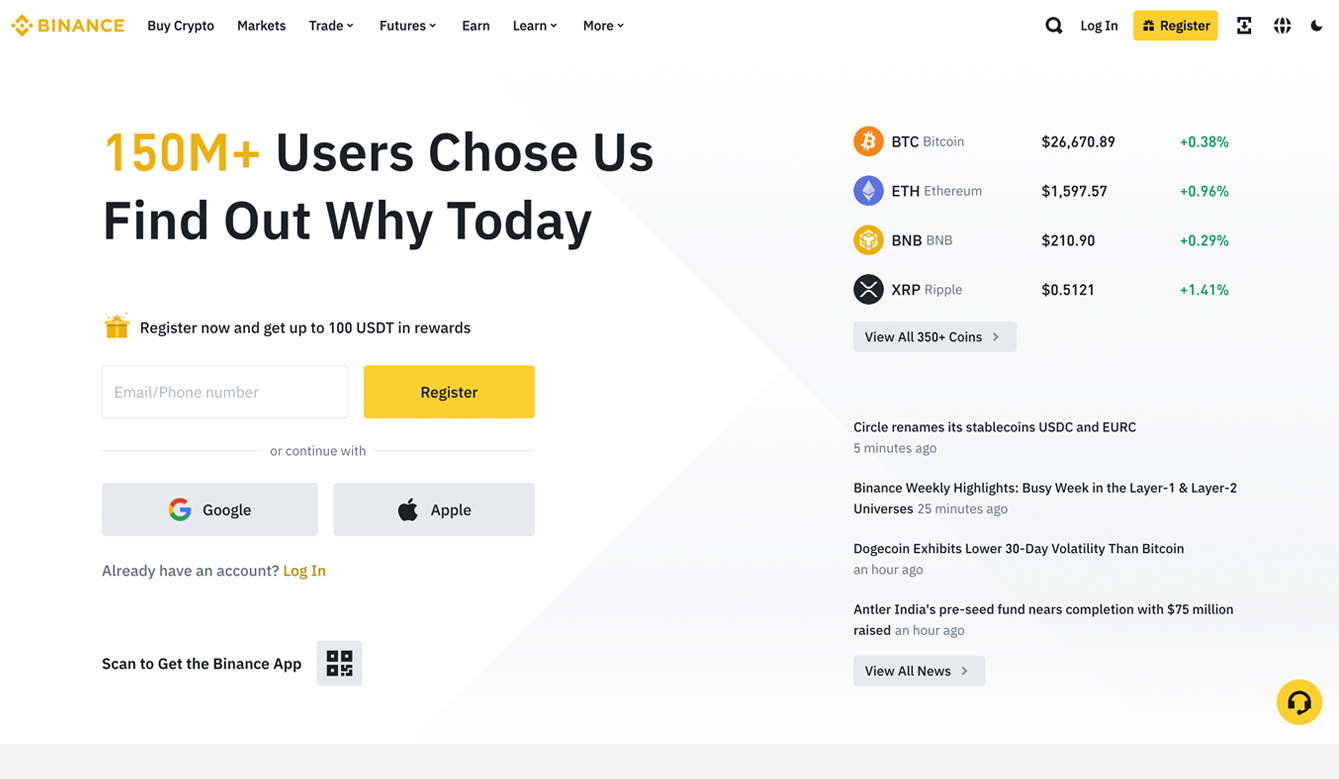Select the Ethereum coin icon

(x=868, y=190)
